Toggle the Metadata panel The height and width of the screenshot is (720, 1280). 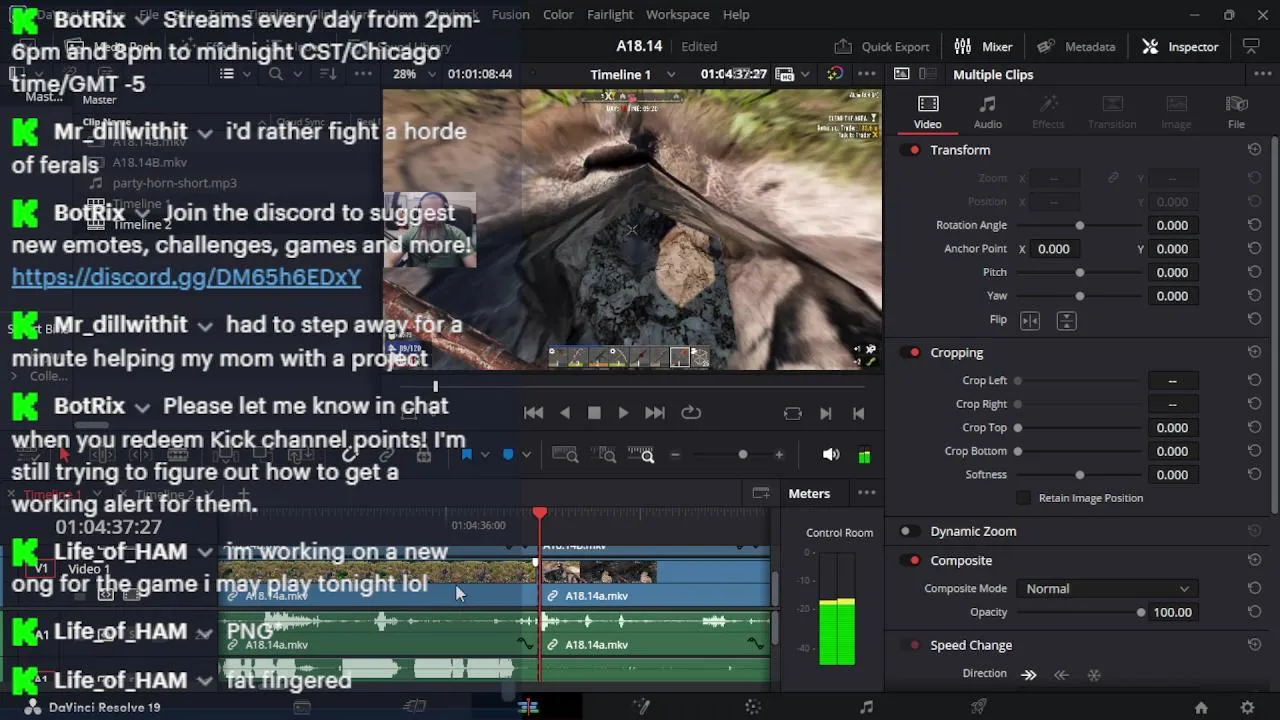tap(1076, 46)
